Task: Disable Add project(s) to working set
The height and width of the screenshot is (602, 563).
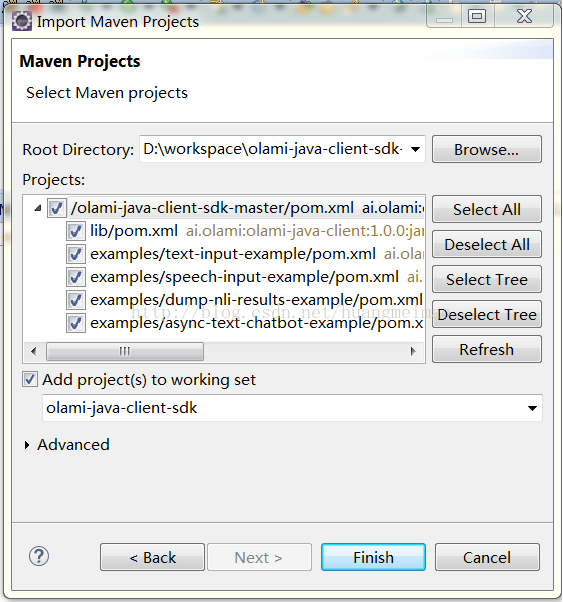Action: [x=30, y=380]
